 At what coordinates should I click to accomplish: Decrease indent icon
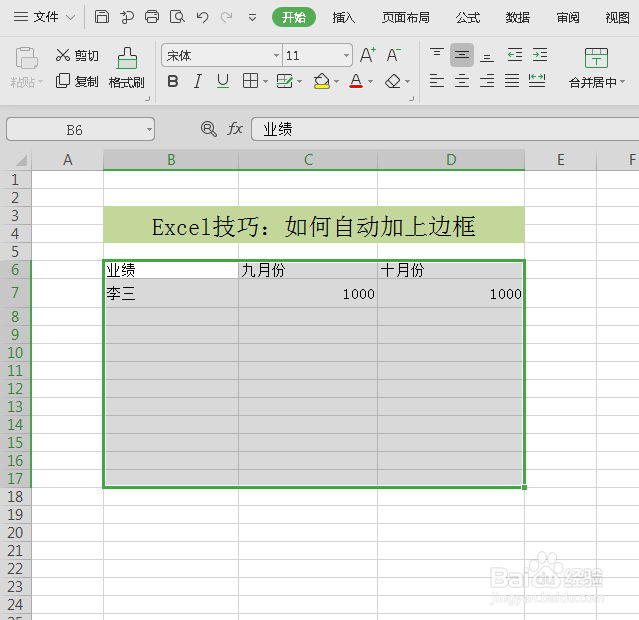[515, 55]
